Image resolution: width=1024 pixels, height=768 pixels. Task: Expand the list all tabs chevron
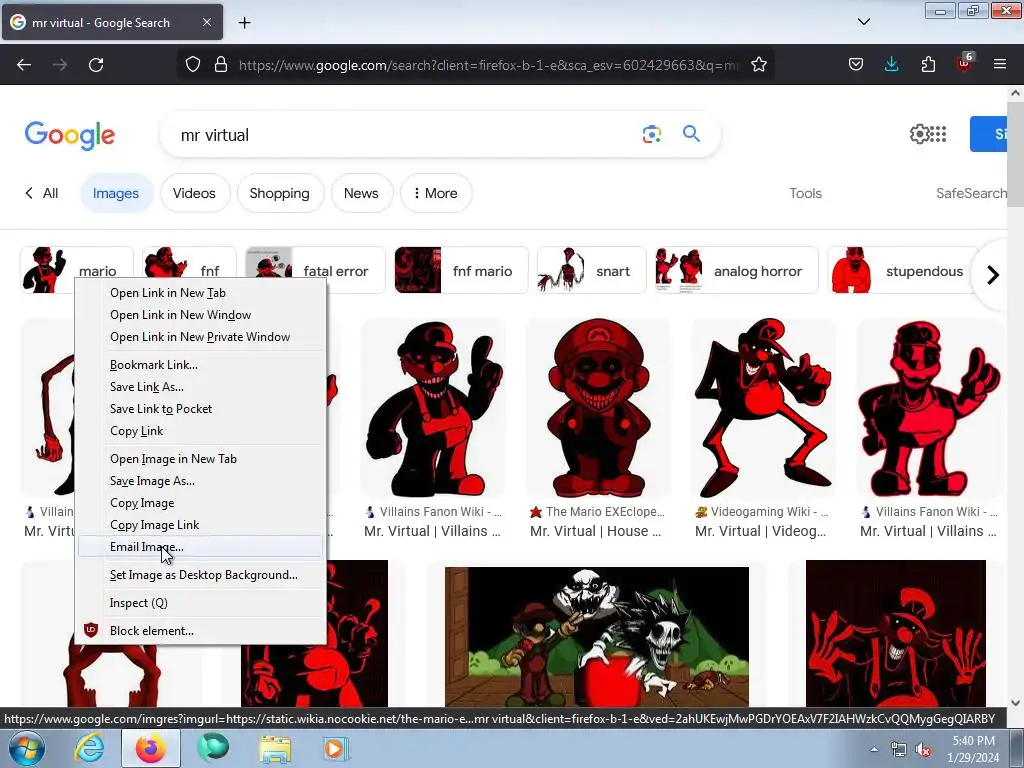coord(864,22)
